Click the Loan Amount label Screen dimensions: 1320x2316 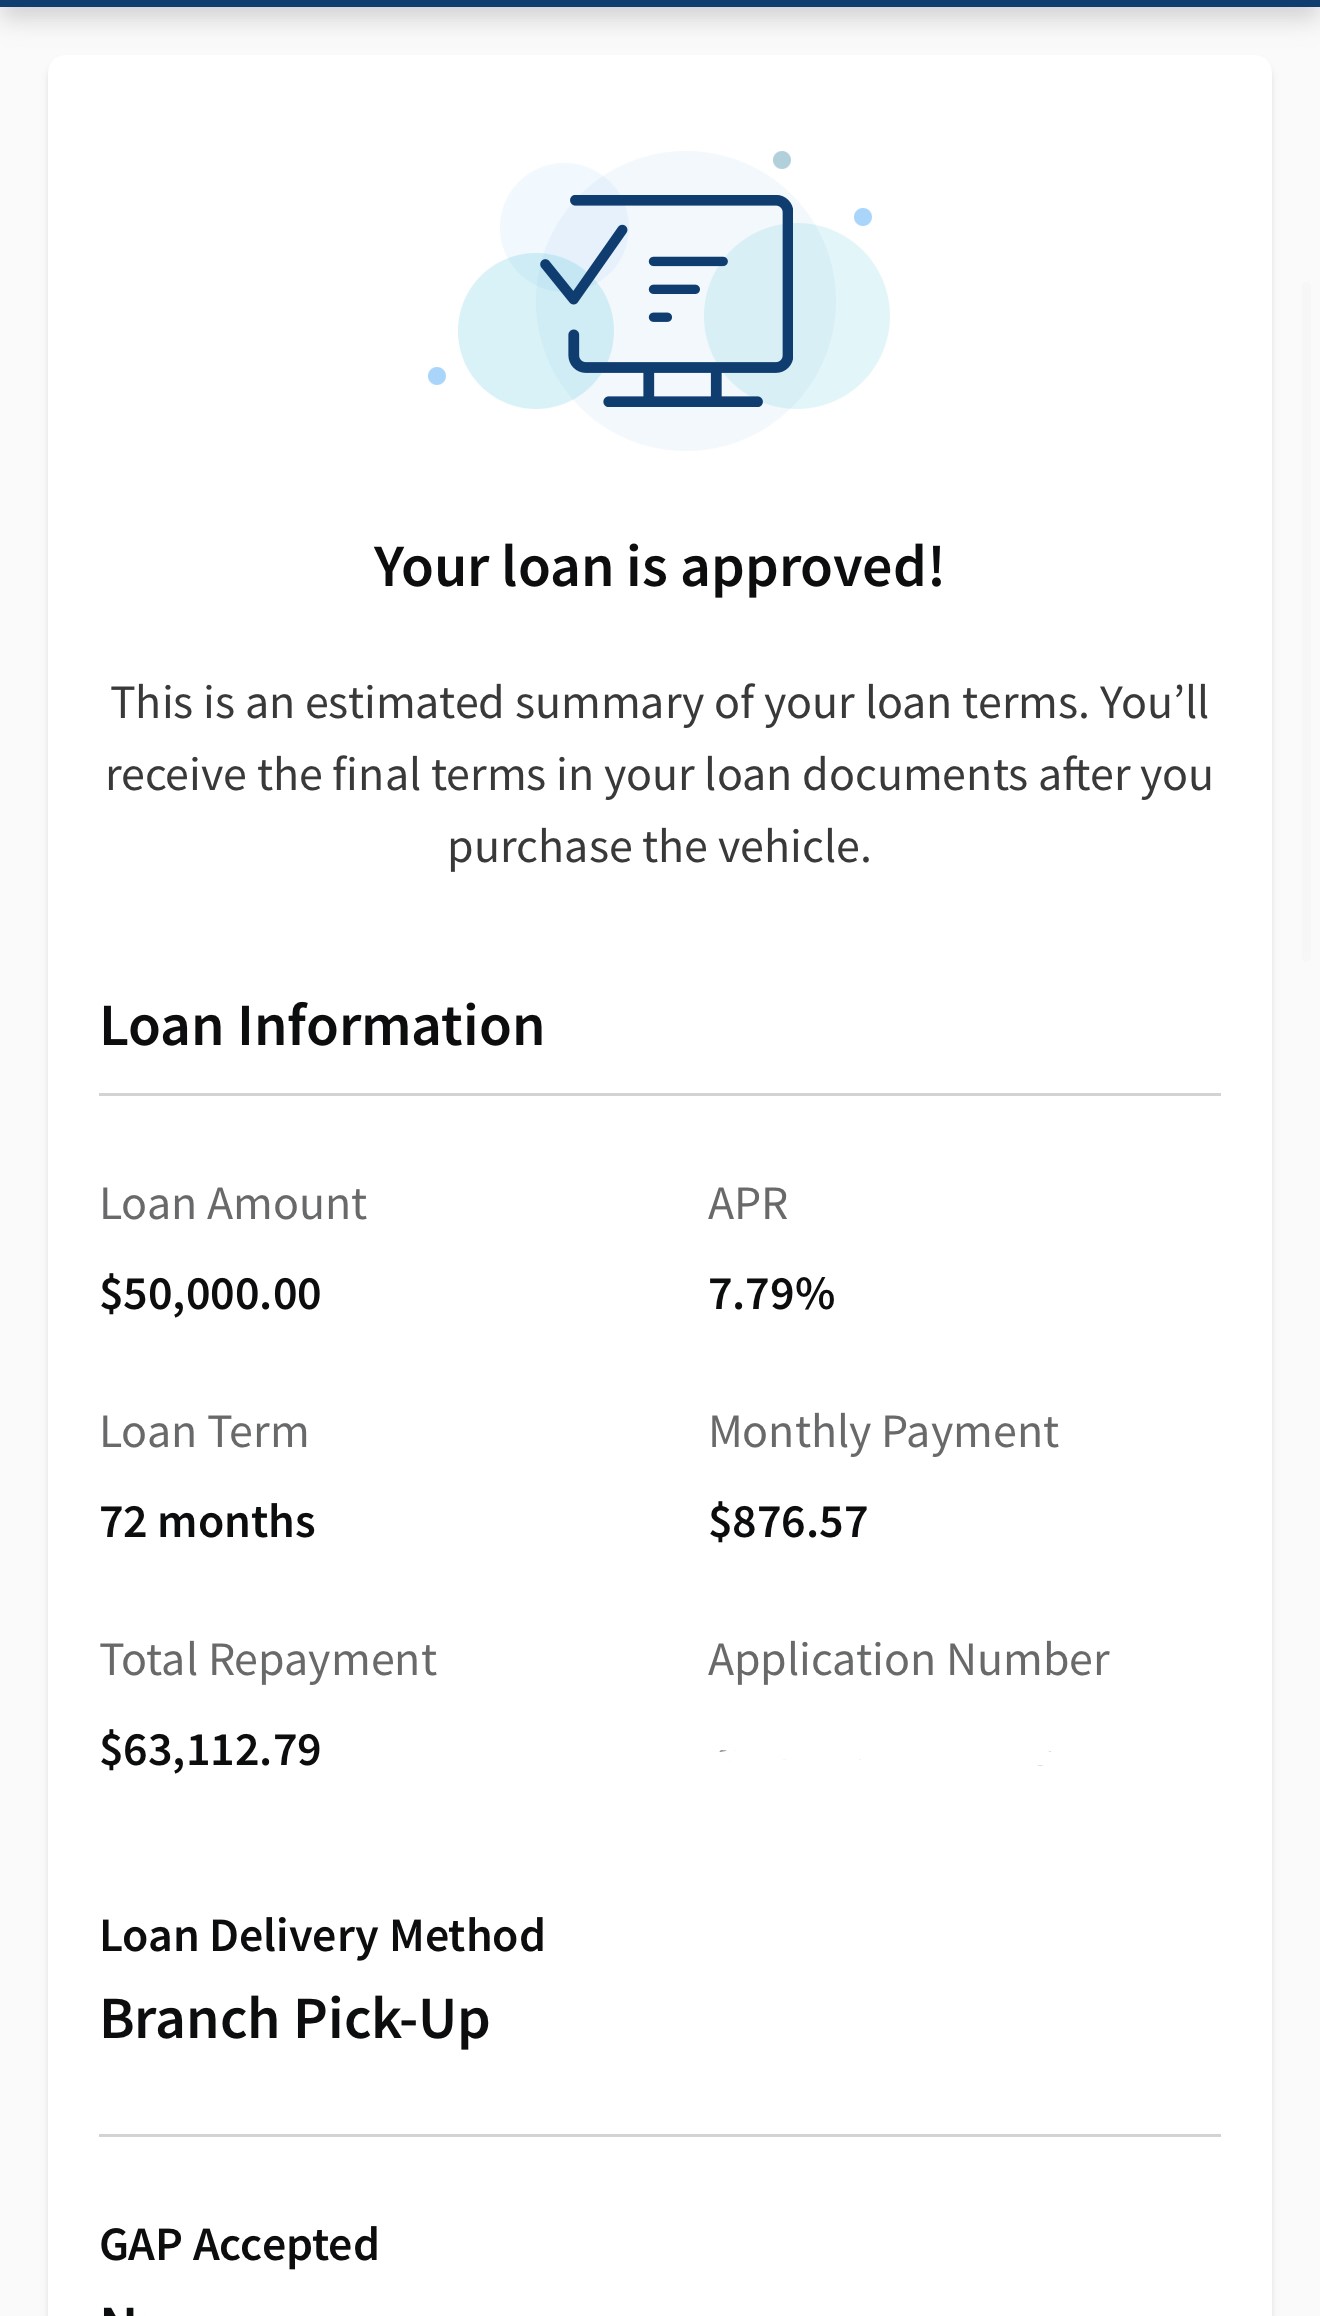coord(233,1204)
